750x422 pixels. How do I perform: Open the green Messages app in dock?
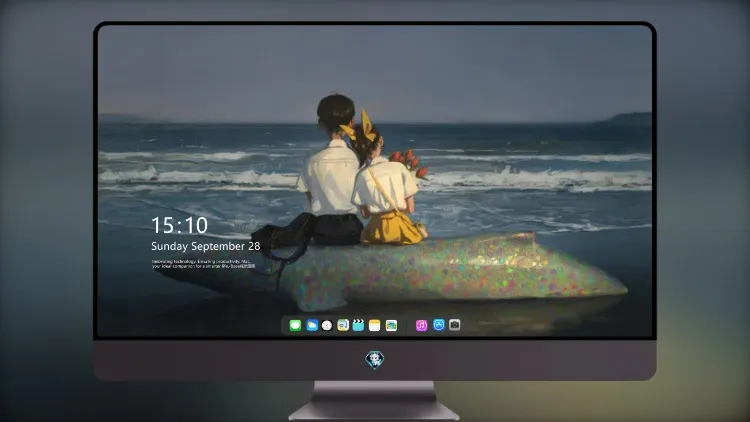(x=295, y=325)
